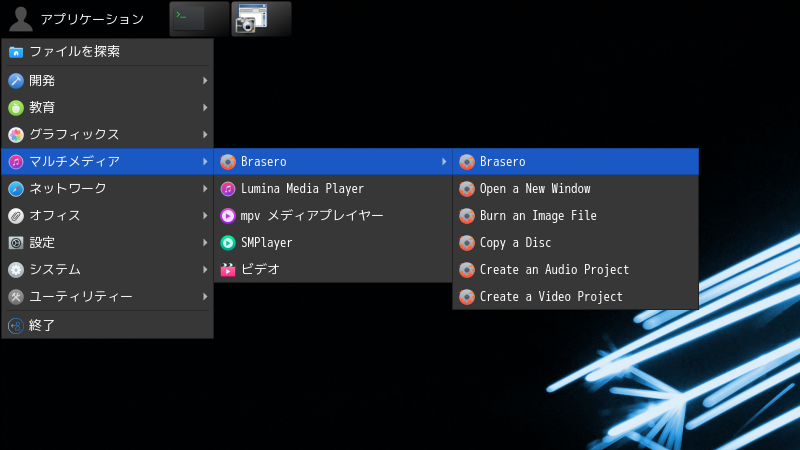
Task: Choose Create an Audio Project
Action: click(x=576, y=269)
